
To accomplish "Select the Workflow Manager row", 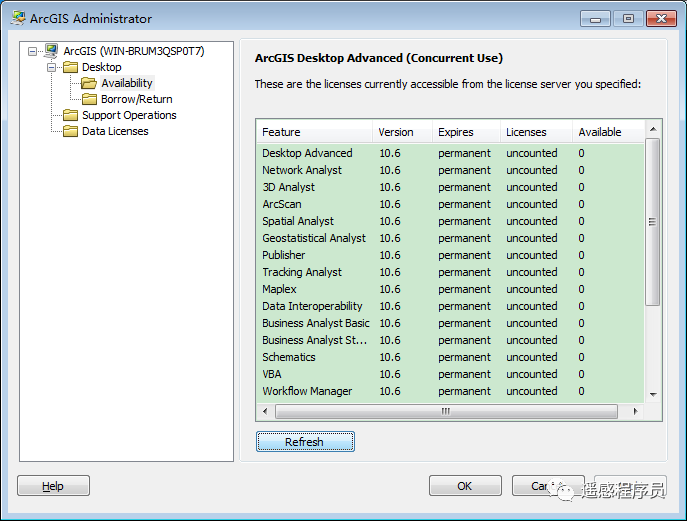I will point(450,391).
